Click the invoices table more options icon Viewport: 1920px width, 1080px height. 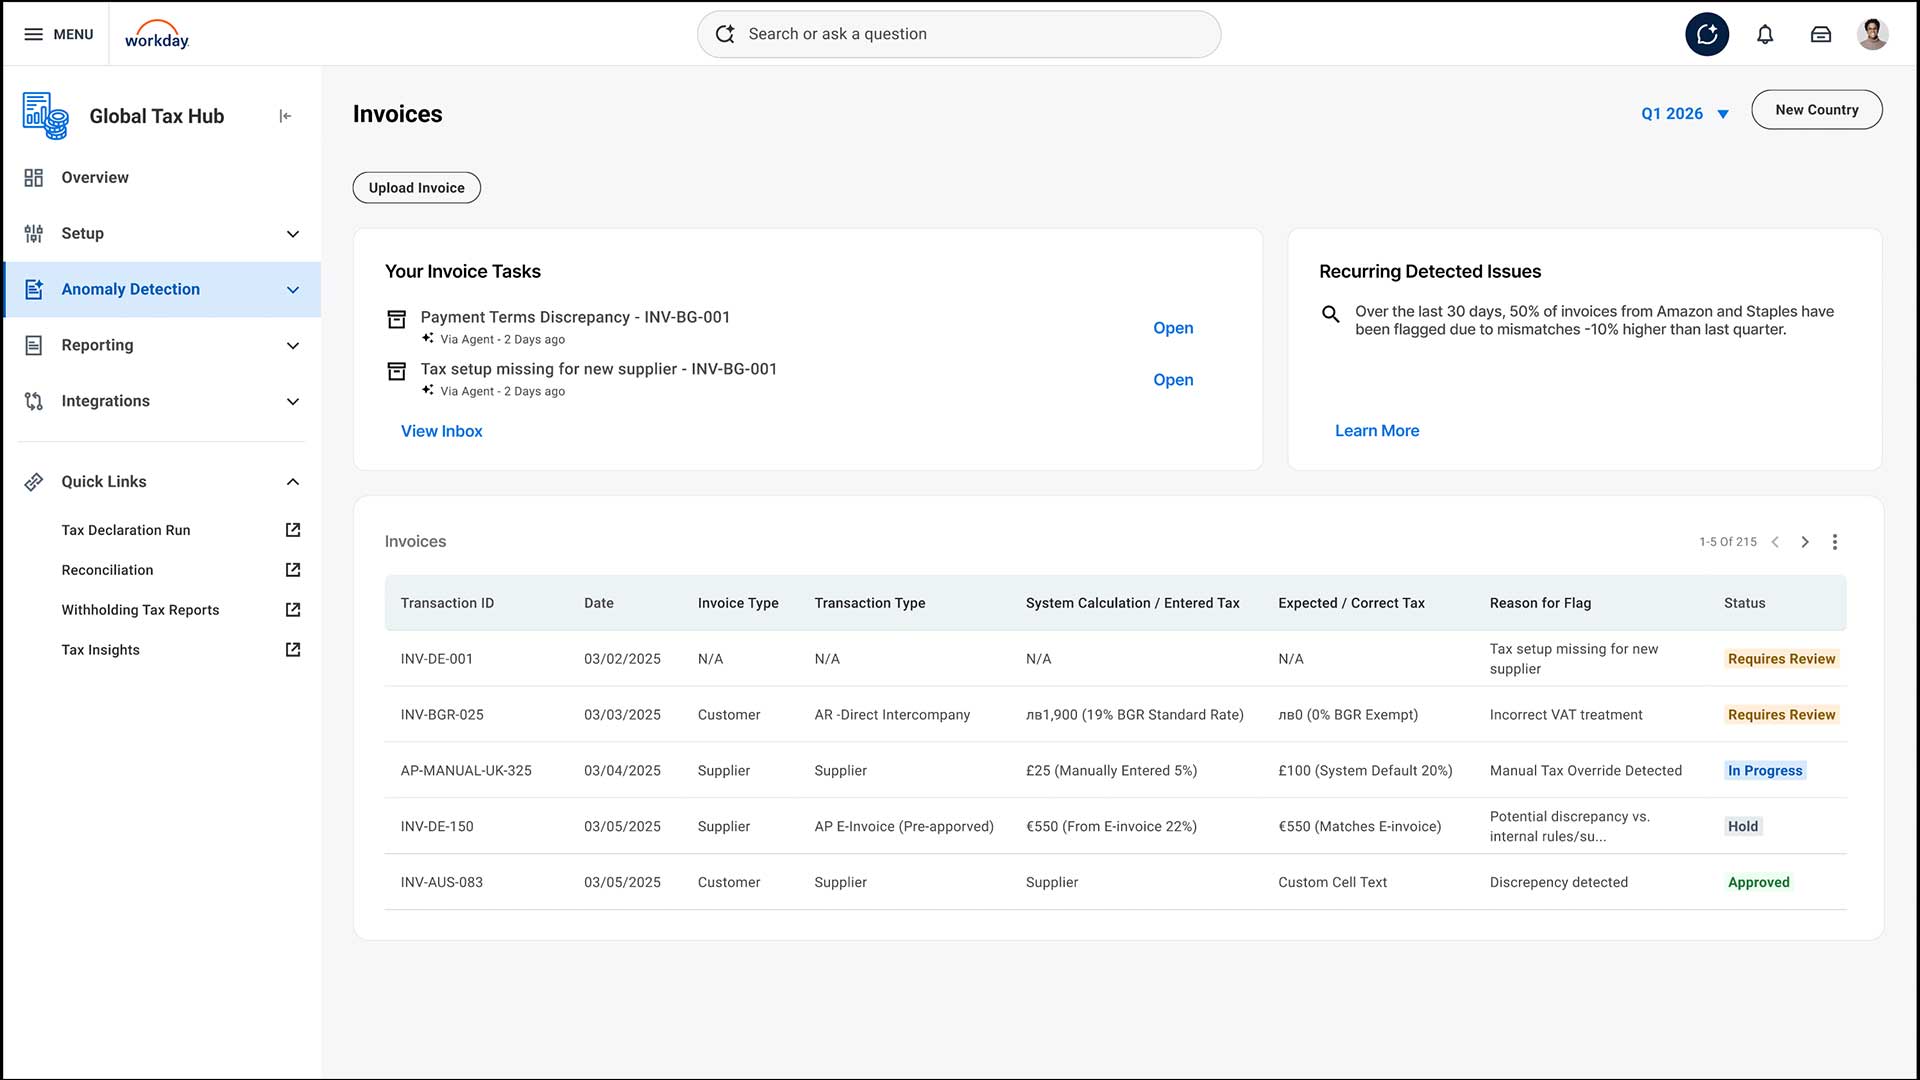(x=1834, y=542)
